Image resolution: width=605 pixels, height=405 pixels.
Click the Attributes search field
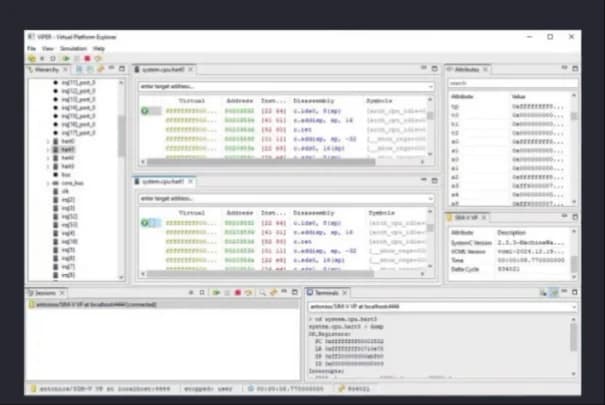[512, 83]
